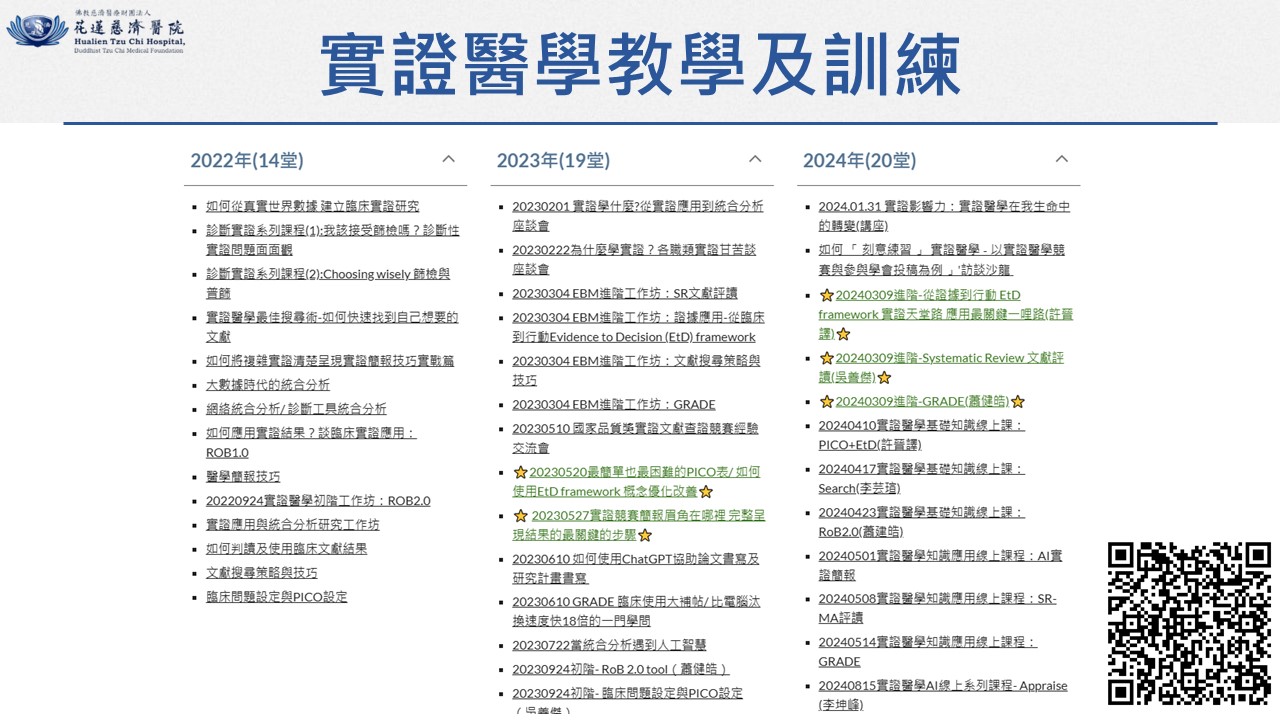Image resolution: width=1280 pixels, height=720 pixels.
Task: Click star before 20240309進階-GRADE link
Action: [826, 402]
